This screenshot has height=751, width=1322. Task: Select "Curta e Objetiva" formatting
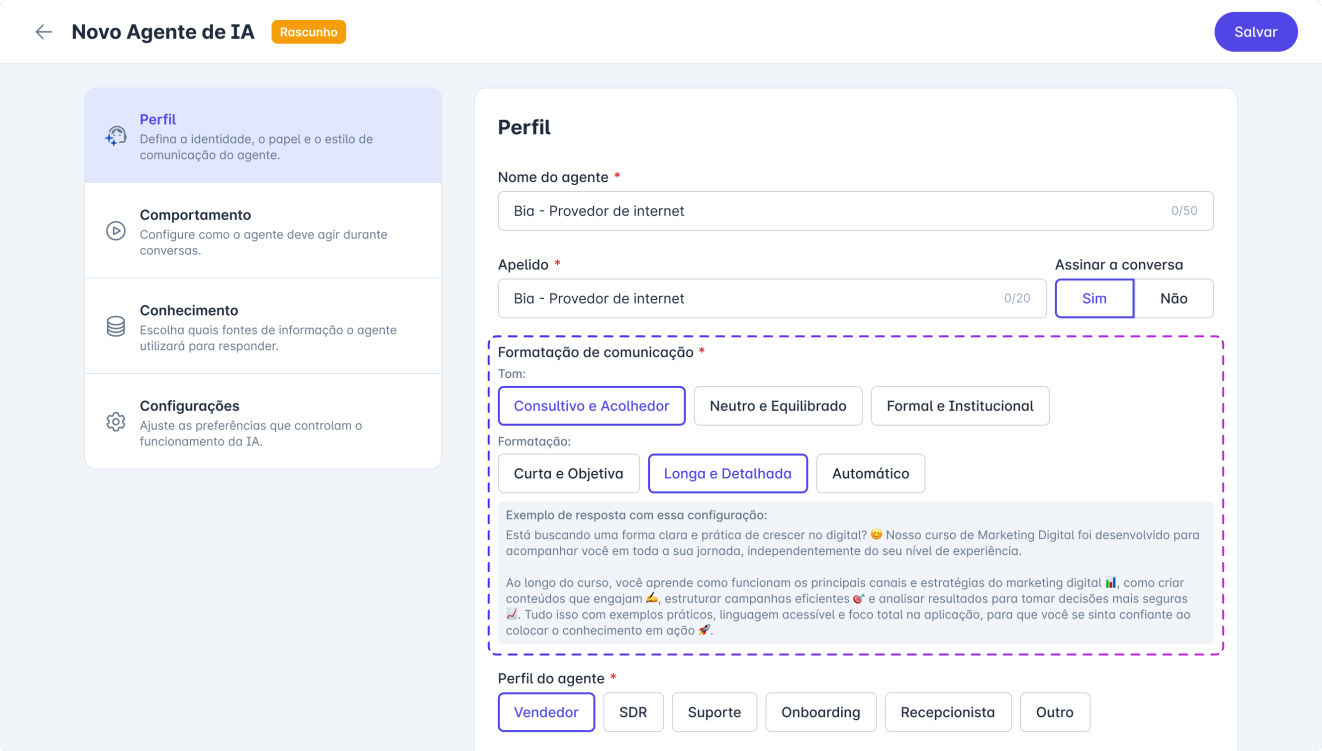click(x=568, y=473)
